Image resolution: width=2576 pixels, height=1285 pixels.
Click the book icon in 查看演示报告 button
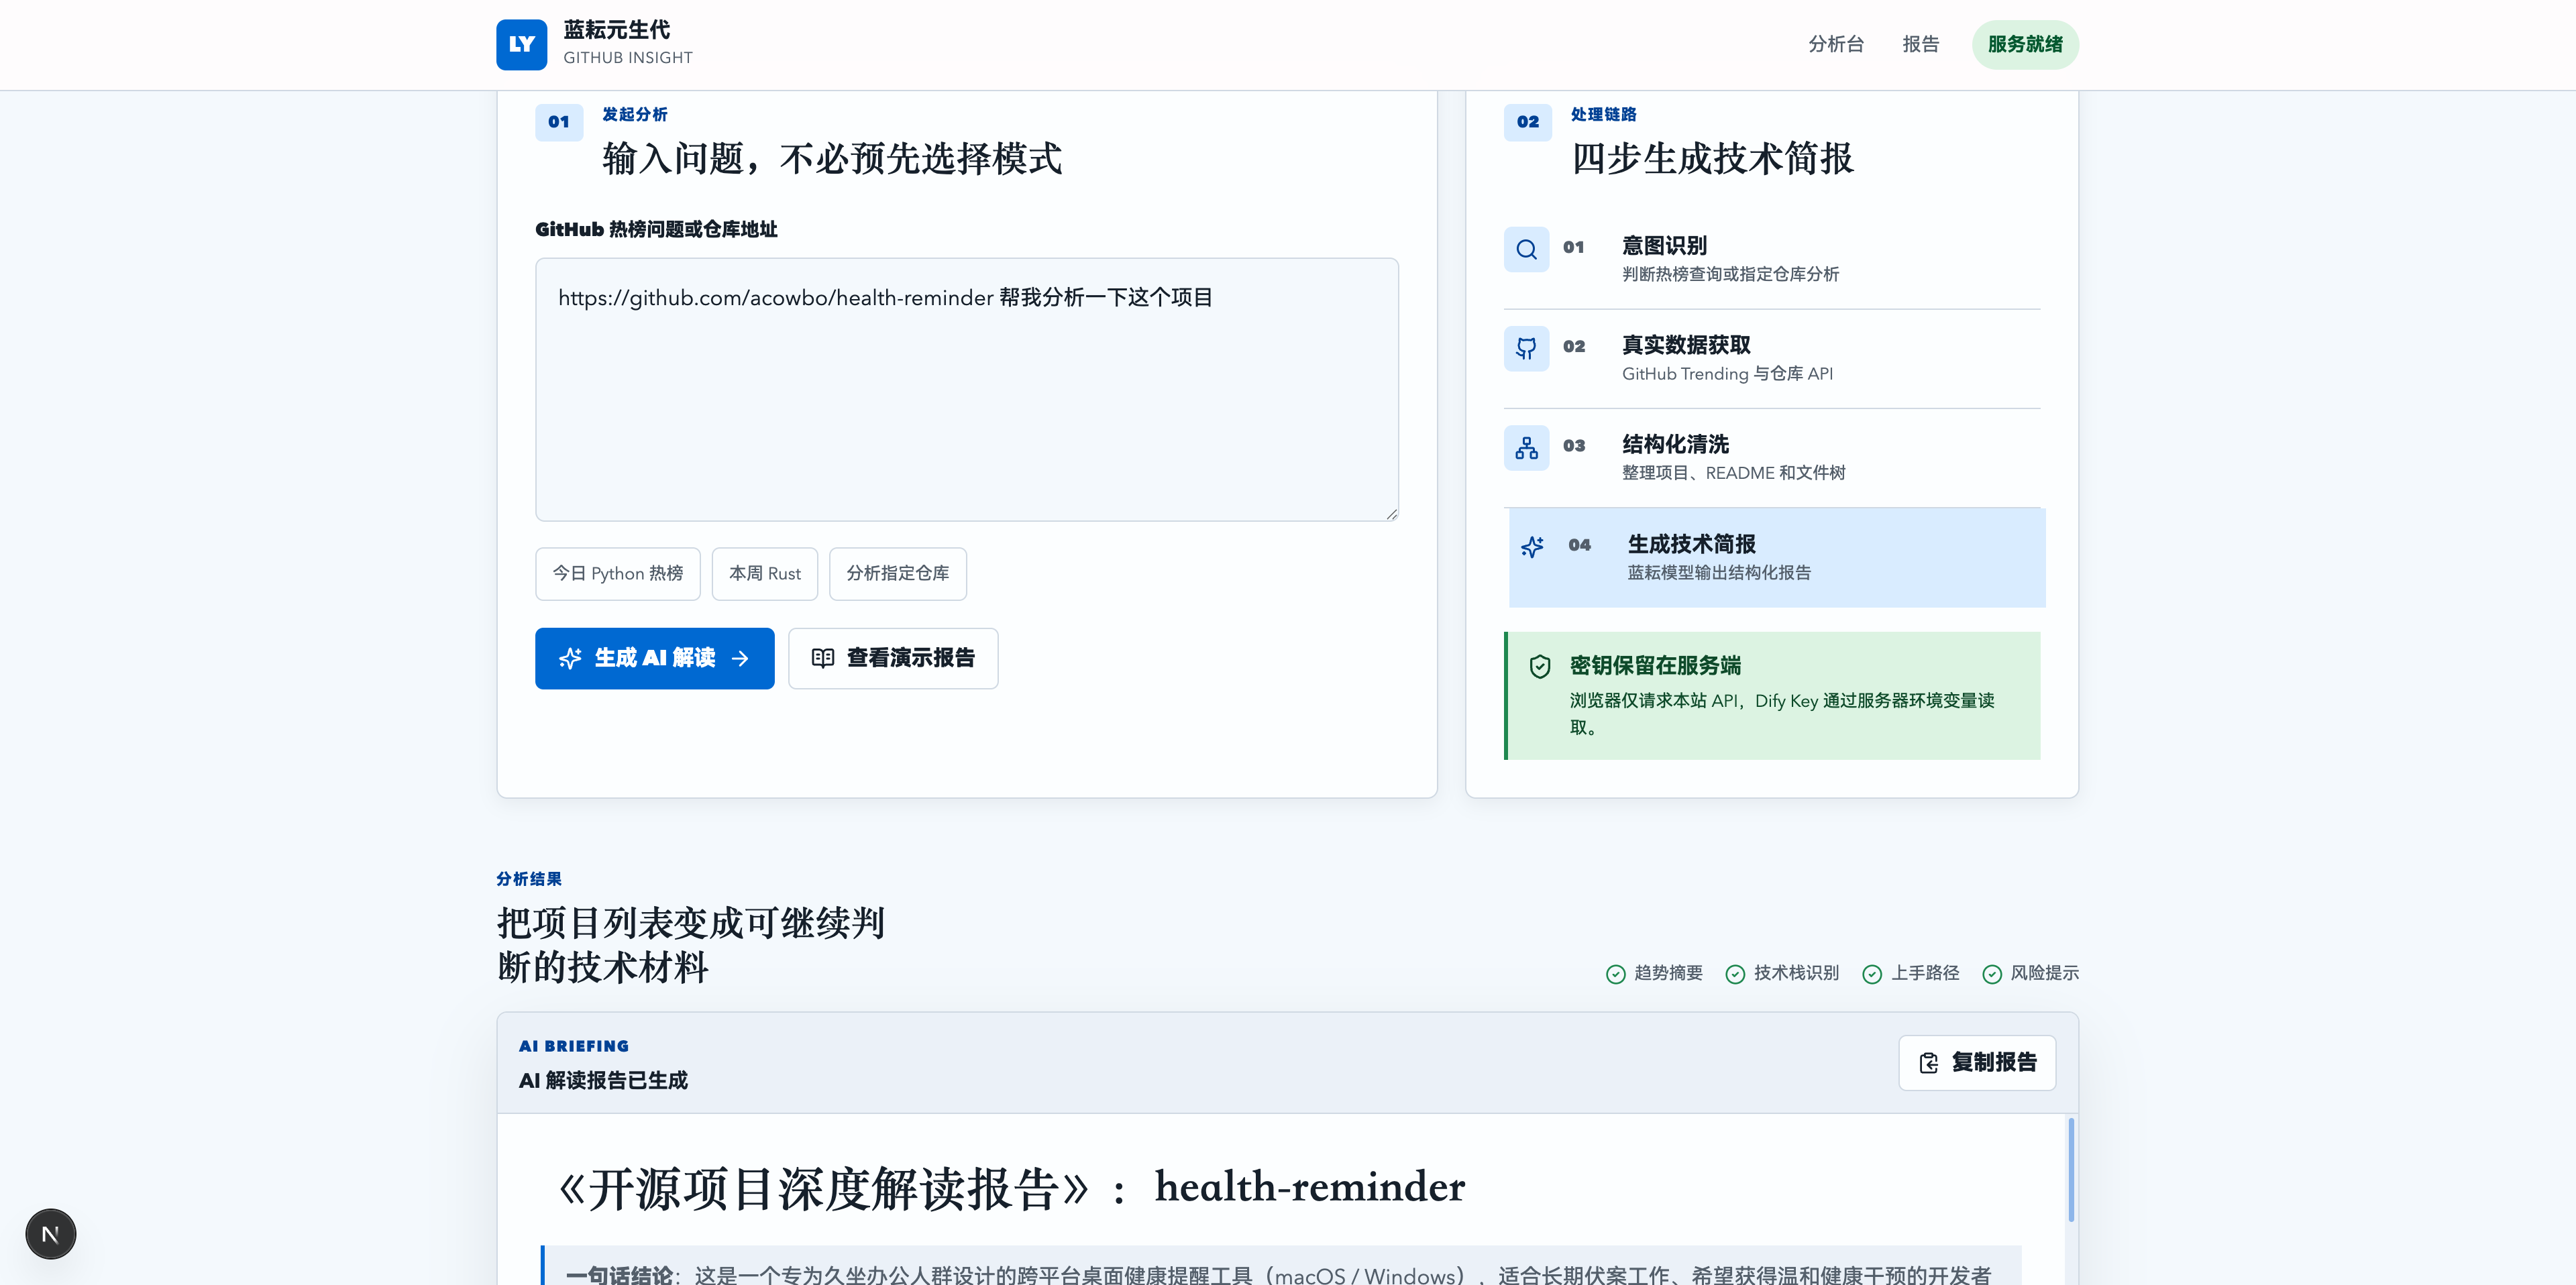(822, 658)
